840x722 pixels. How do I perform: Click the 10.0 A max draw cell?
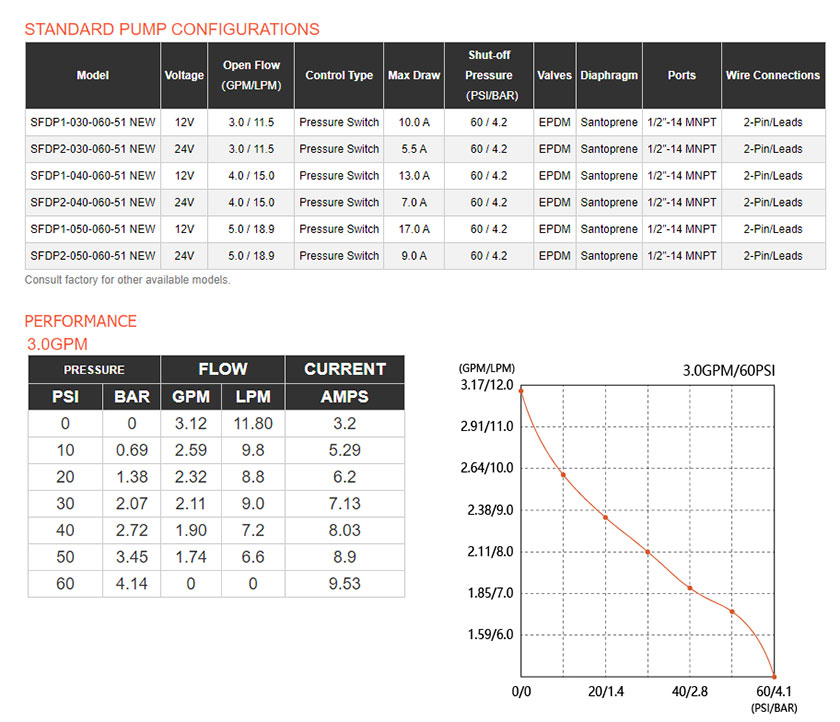[x=414, y=122]
